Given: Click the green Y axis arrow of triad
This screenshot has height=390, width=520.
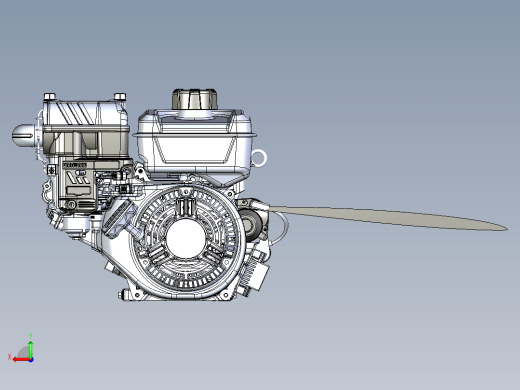Looking at the screenshot, I should click(x=30, y=349).
